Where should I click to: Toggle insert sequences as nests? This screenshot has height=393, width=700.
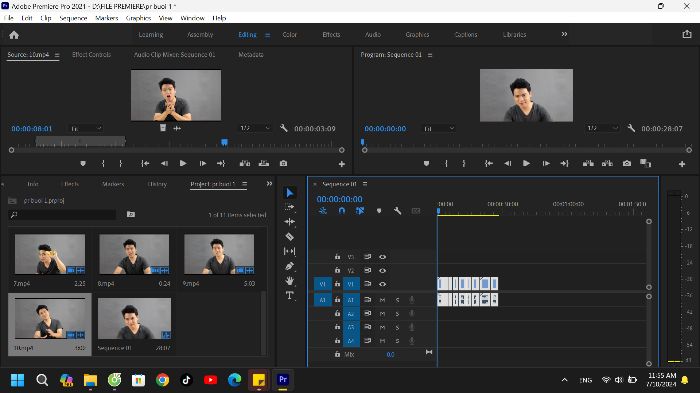tap(323, 211)
